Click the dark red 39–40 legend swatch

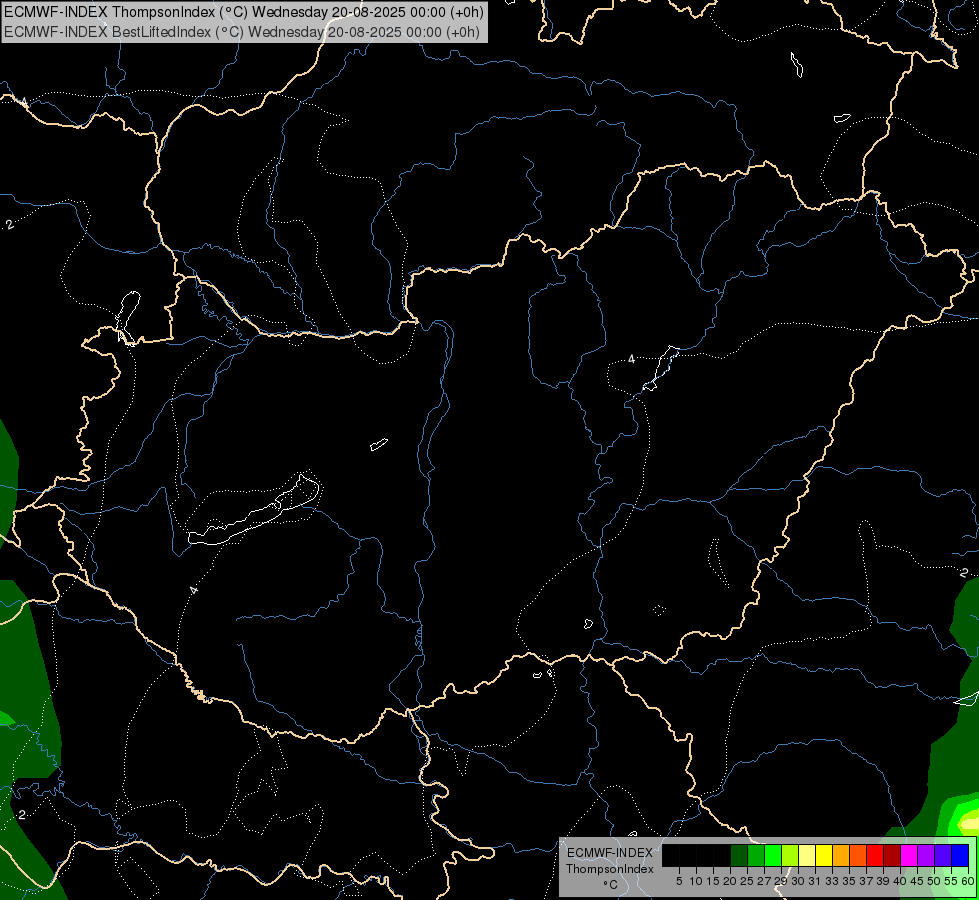892,855
